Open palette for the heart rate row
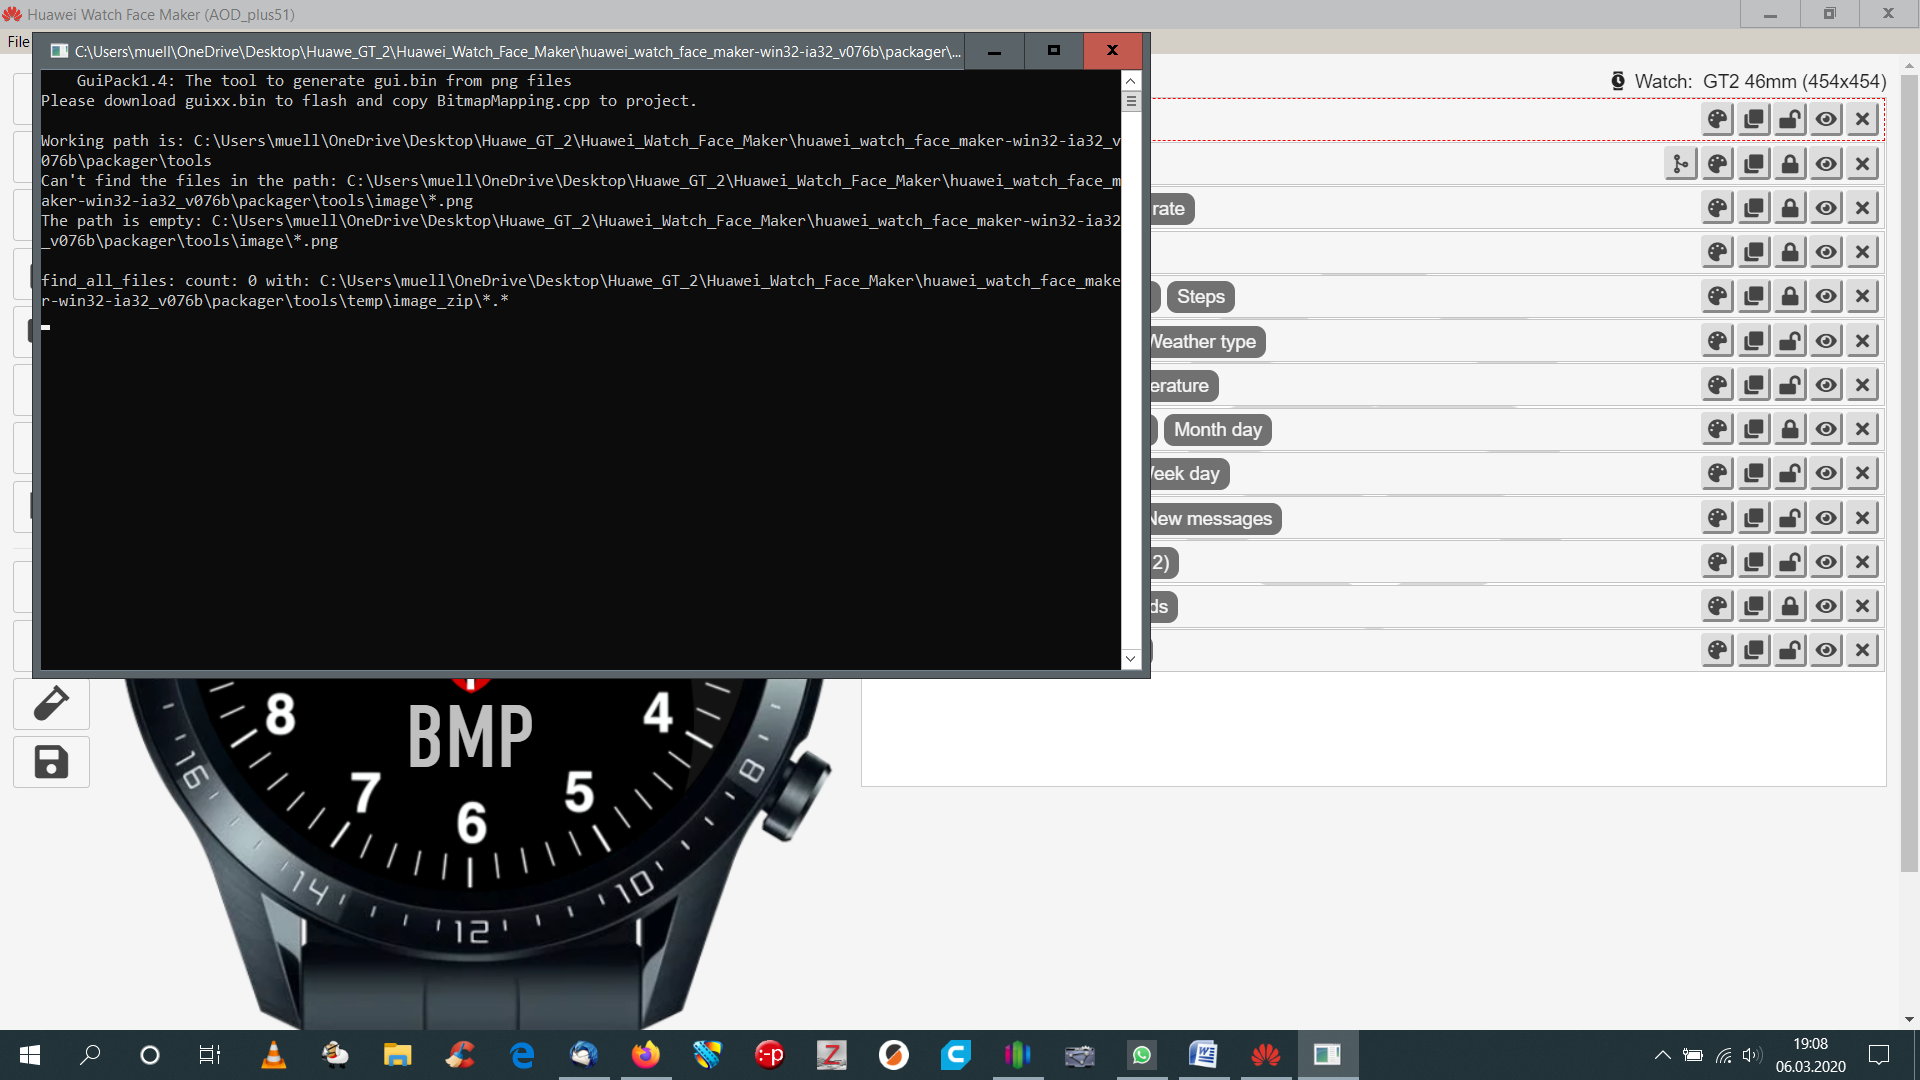 coord(1718,208)
